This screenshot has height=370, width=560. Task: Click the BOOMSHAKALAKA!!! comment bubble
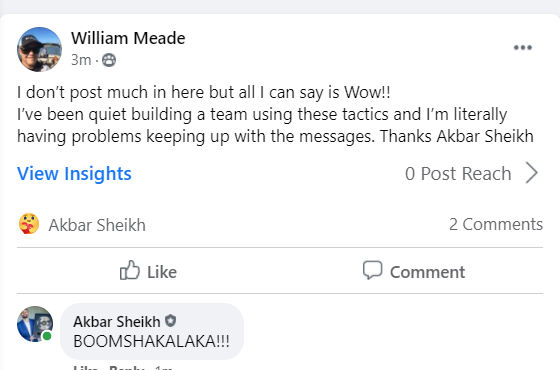point(152,331)
